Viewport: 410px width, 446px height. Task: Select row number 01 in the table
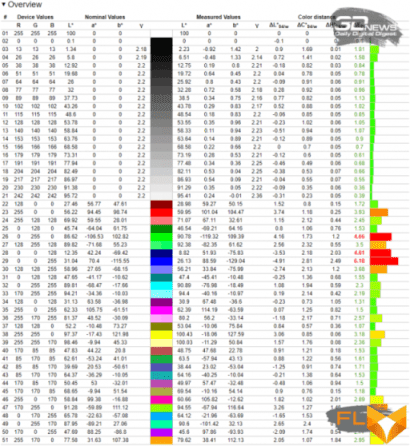(5, 33)
